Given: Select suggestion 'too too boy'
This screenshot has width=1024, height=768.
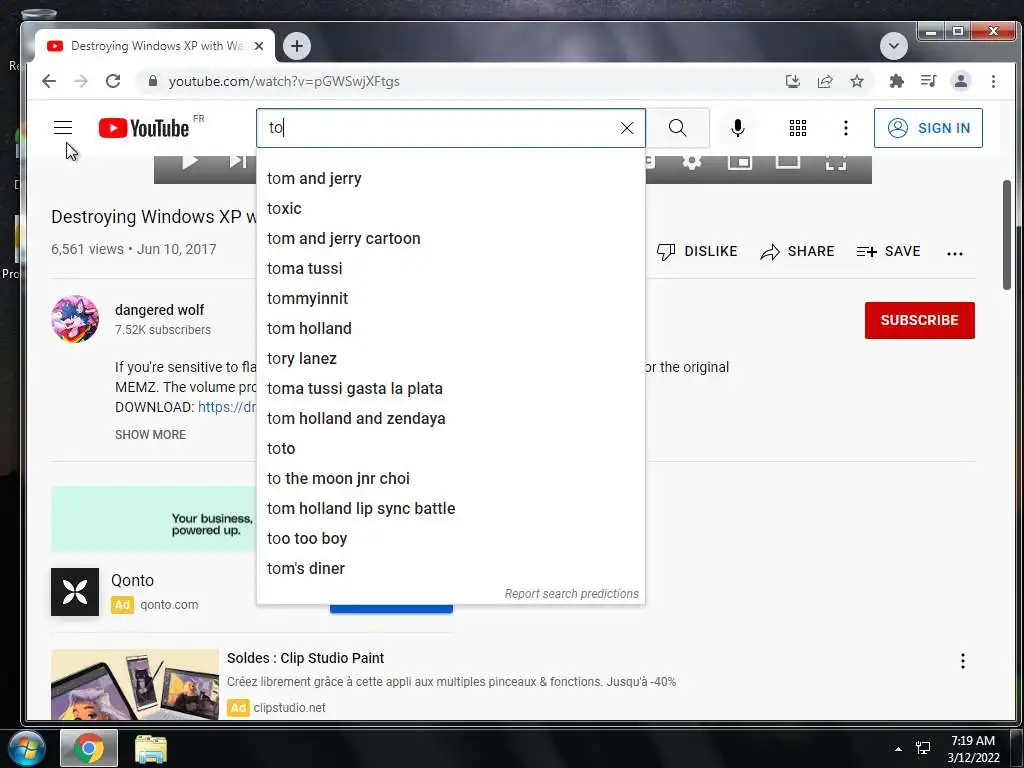Looking at the screenshot, I should [x=451, y=539].
